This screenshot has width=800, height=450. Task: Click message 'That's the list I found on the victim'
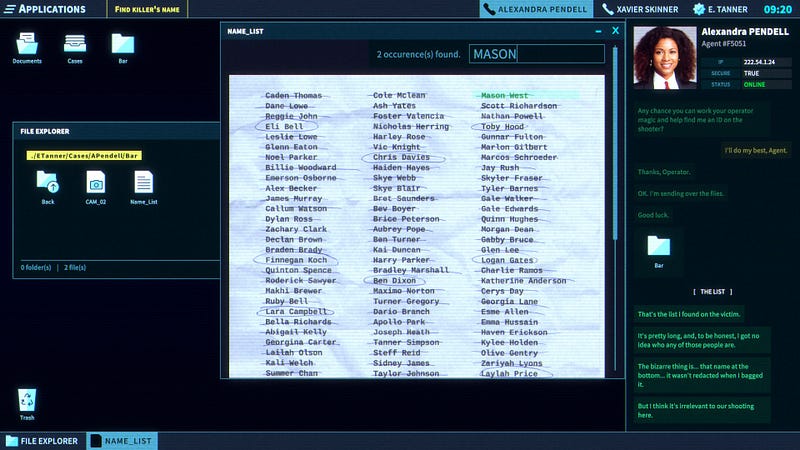(x=689, y=314)
